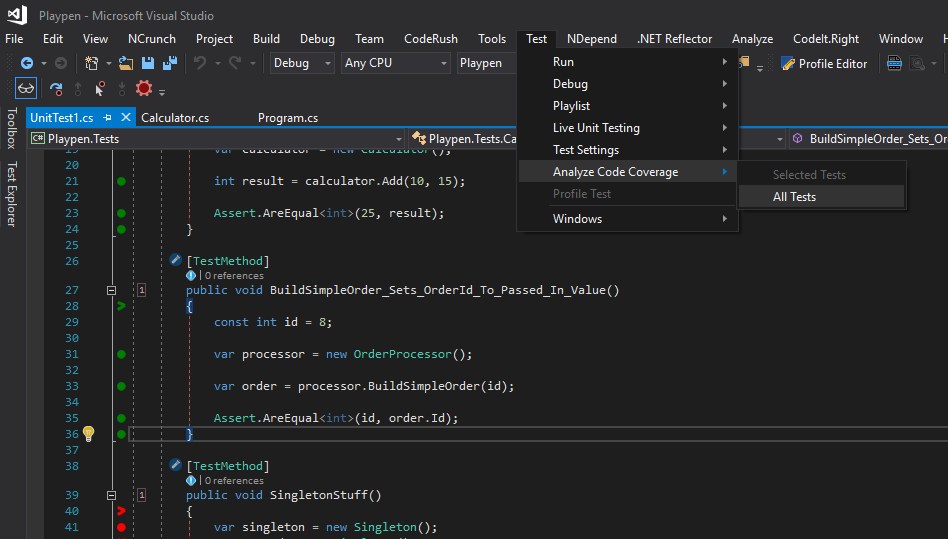Click '0 references' link above SingletonStuff method
Viewport: 948px width, 539px height.
point(234,480)
